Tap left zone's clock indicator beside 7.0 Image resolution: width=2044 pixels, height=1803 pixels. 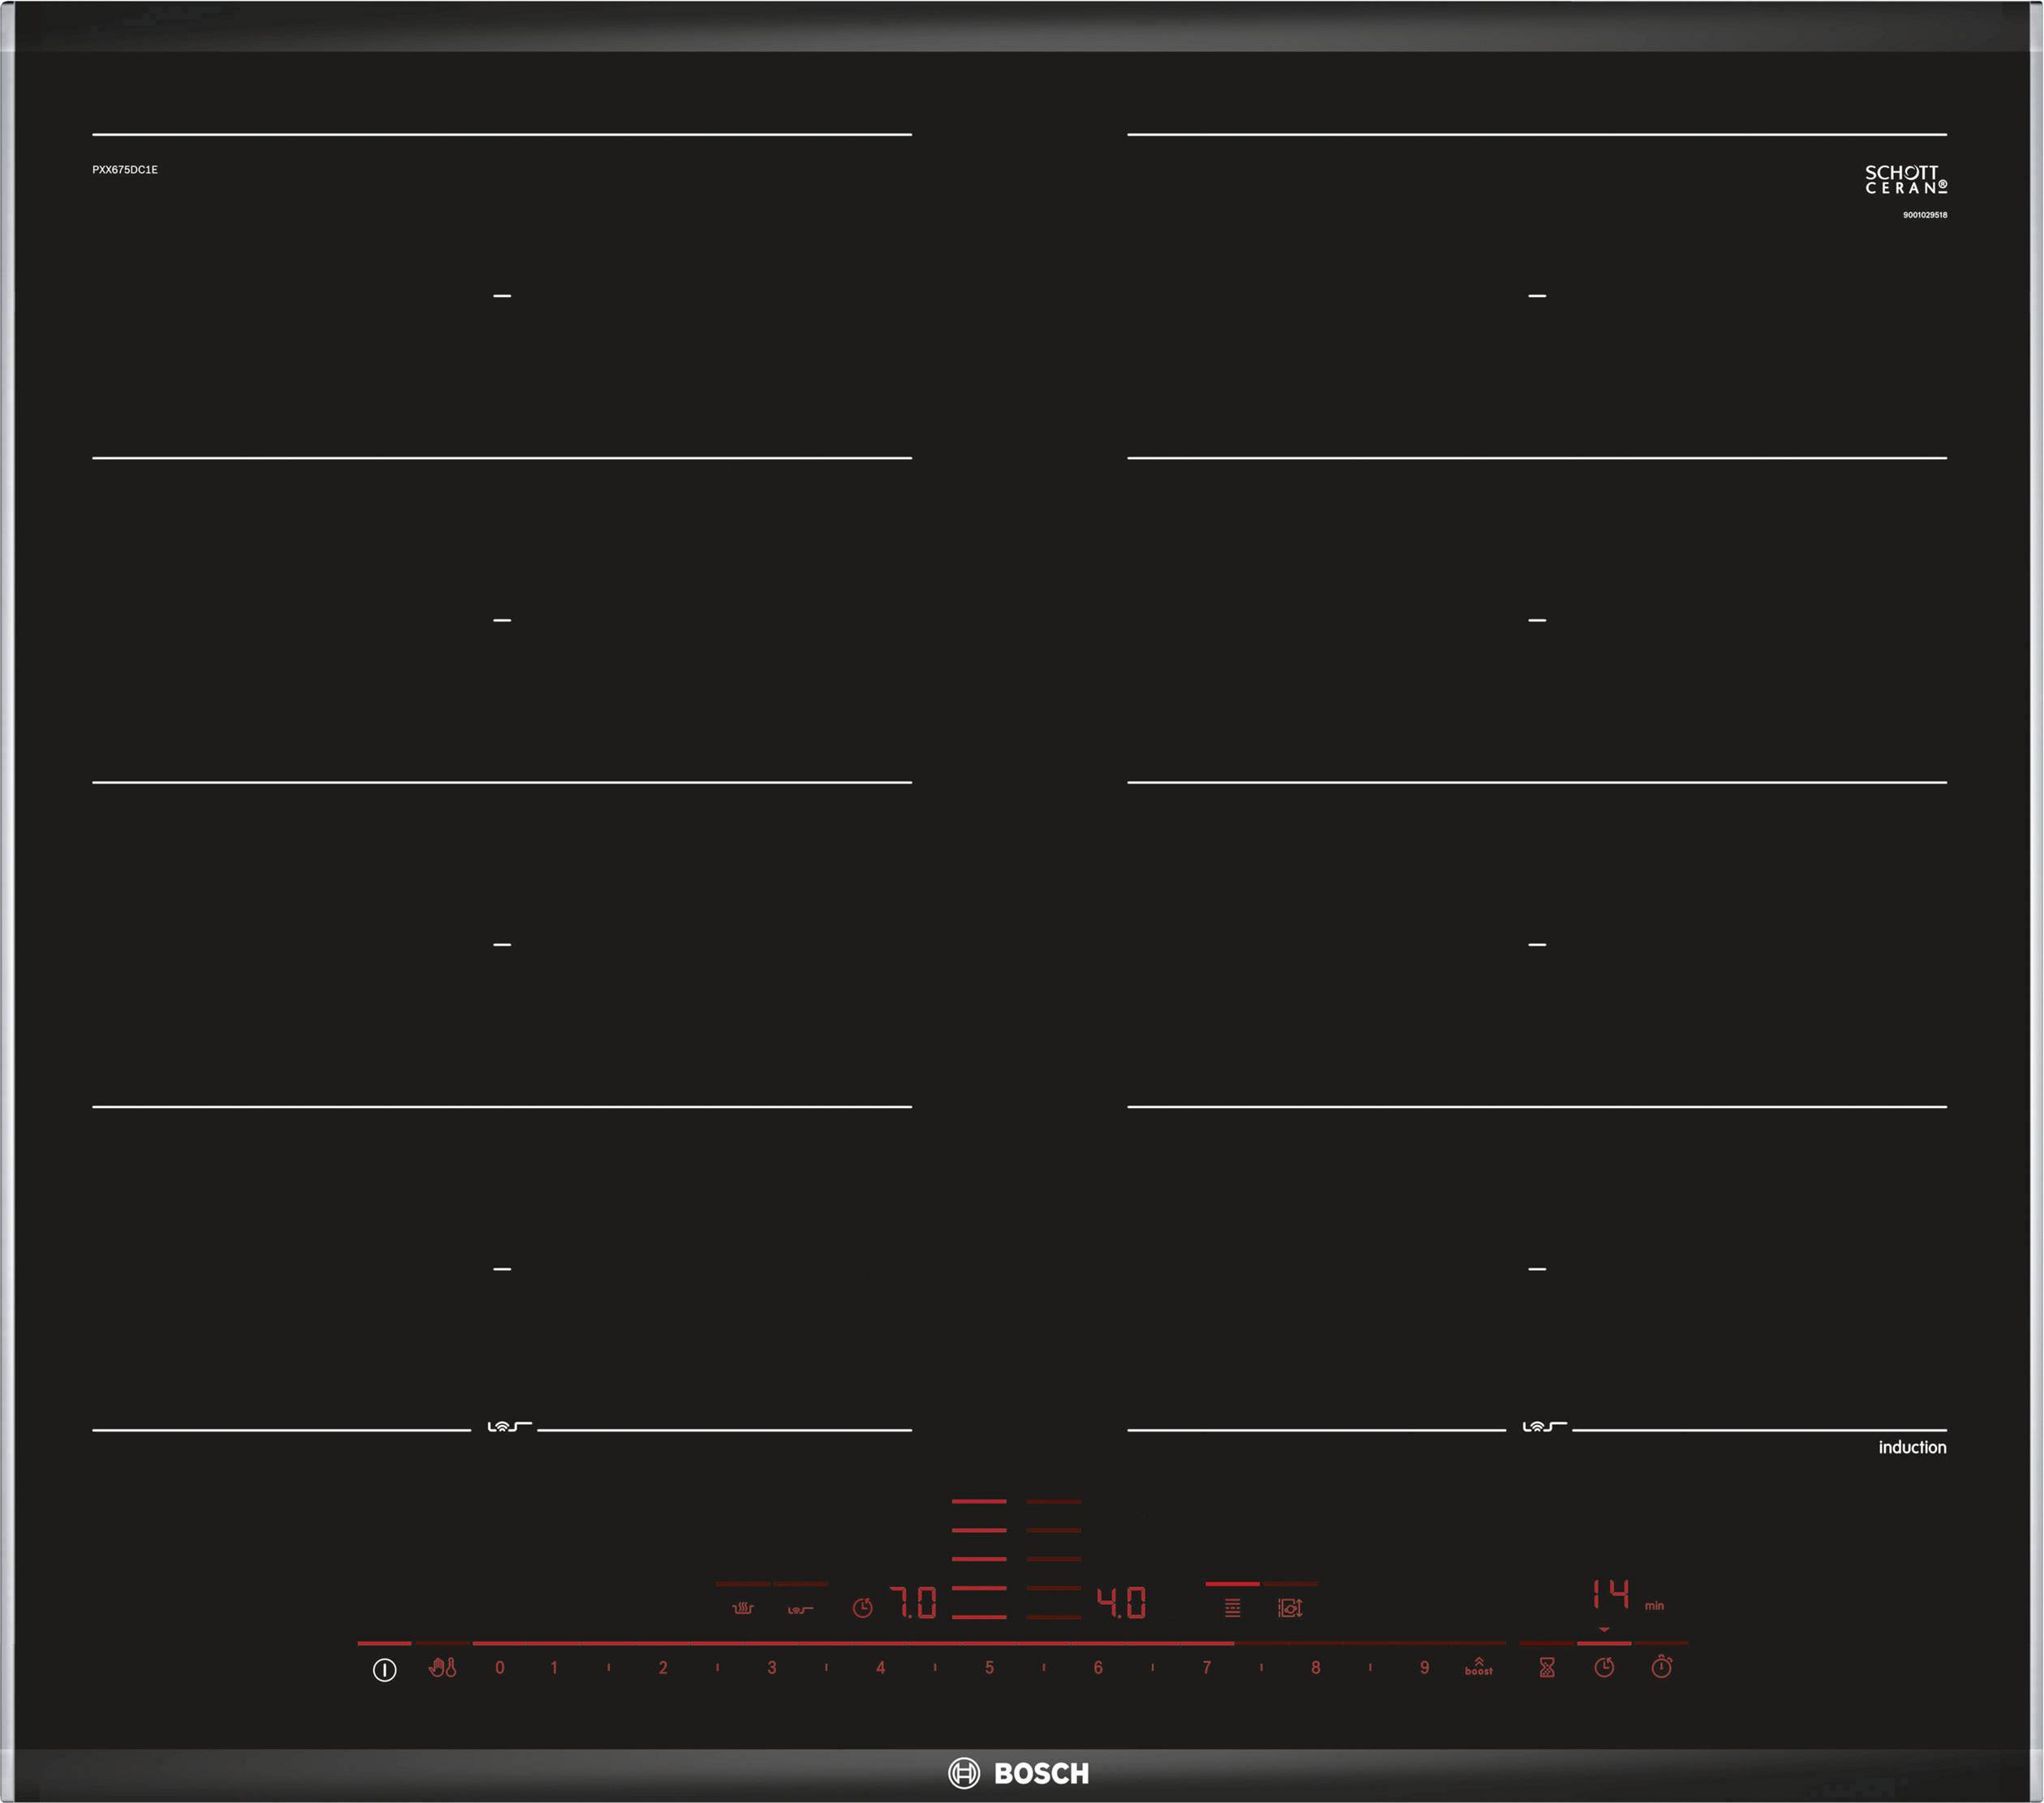pyautogui.click(x=862, y=1608)
